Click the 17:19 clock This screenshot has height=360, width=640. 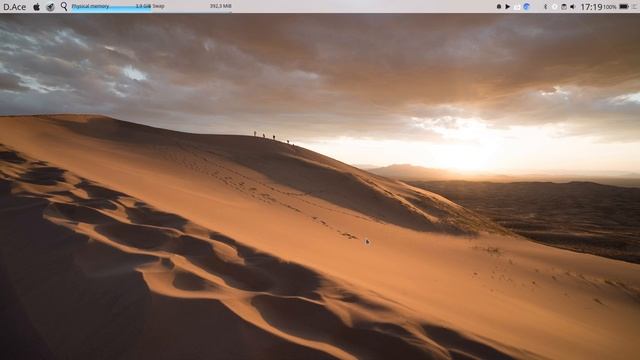[591, 7]
